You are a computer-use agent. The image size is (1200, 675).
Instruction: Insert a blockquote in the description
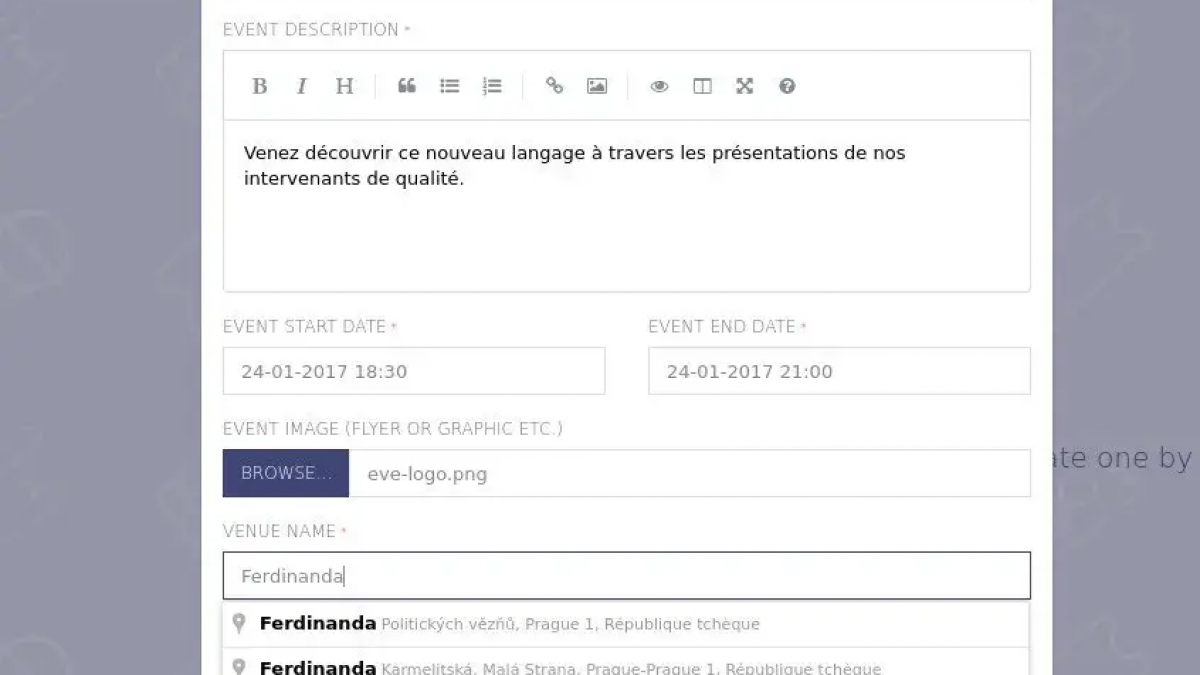407,86
